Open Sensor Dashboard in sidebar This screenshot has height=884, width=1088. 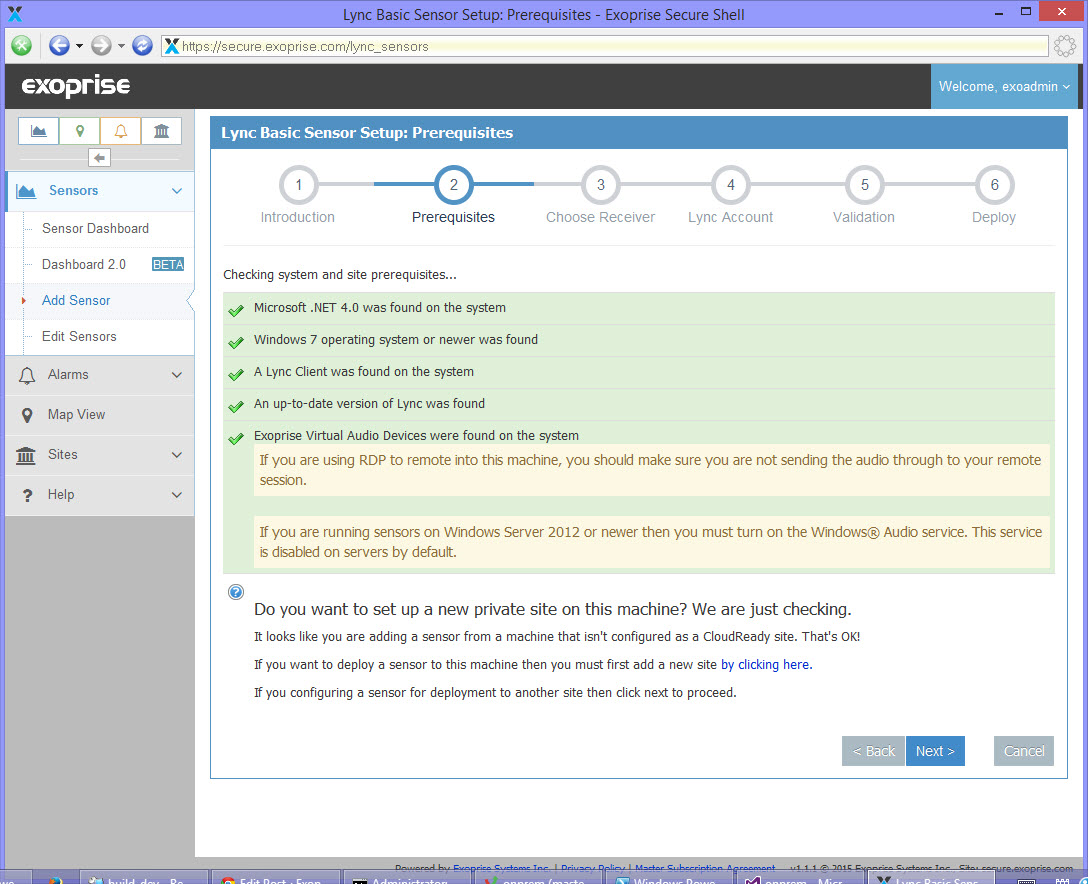click(95, 228)
